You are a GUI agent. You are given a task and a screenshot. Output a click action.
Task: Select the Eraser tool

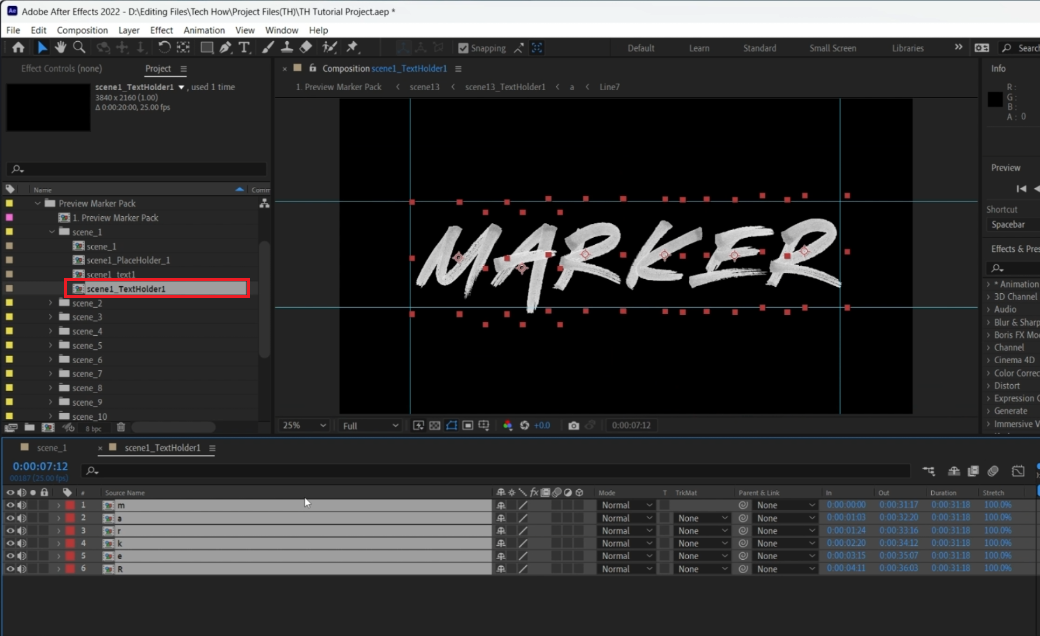(x=306, y=47)
